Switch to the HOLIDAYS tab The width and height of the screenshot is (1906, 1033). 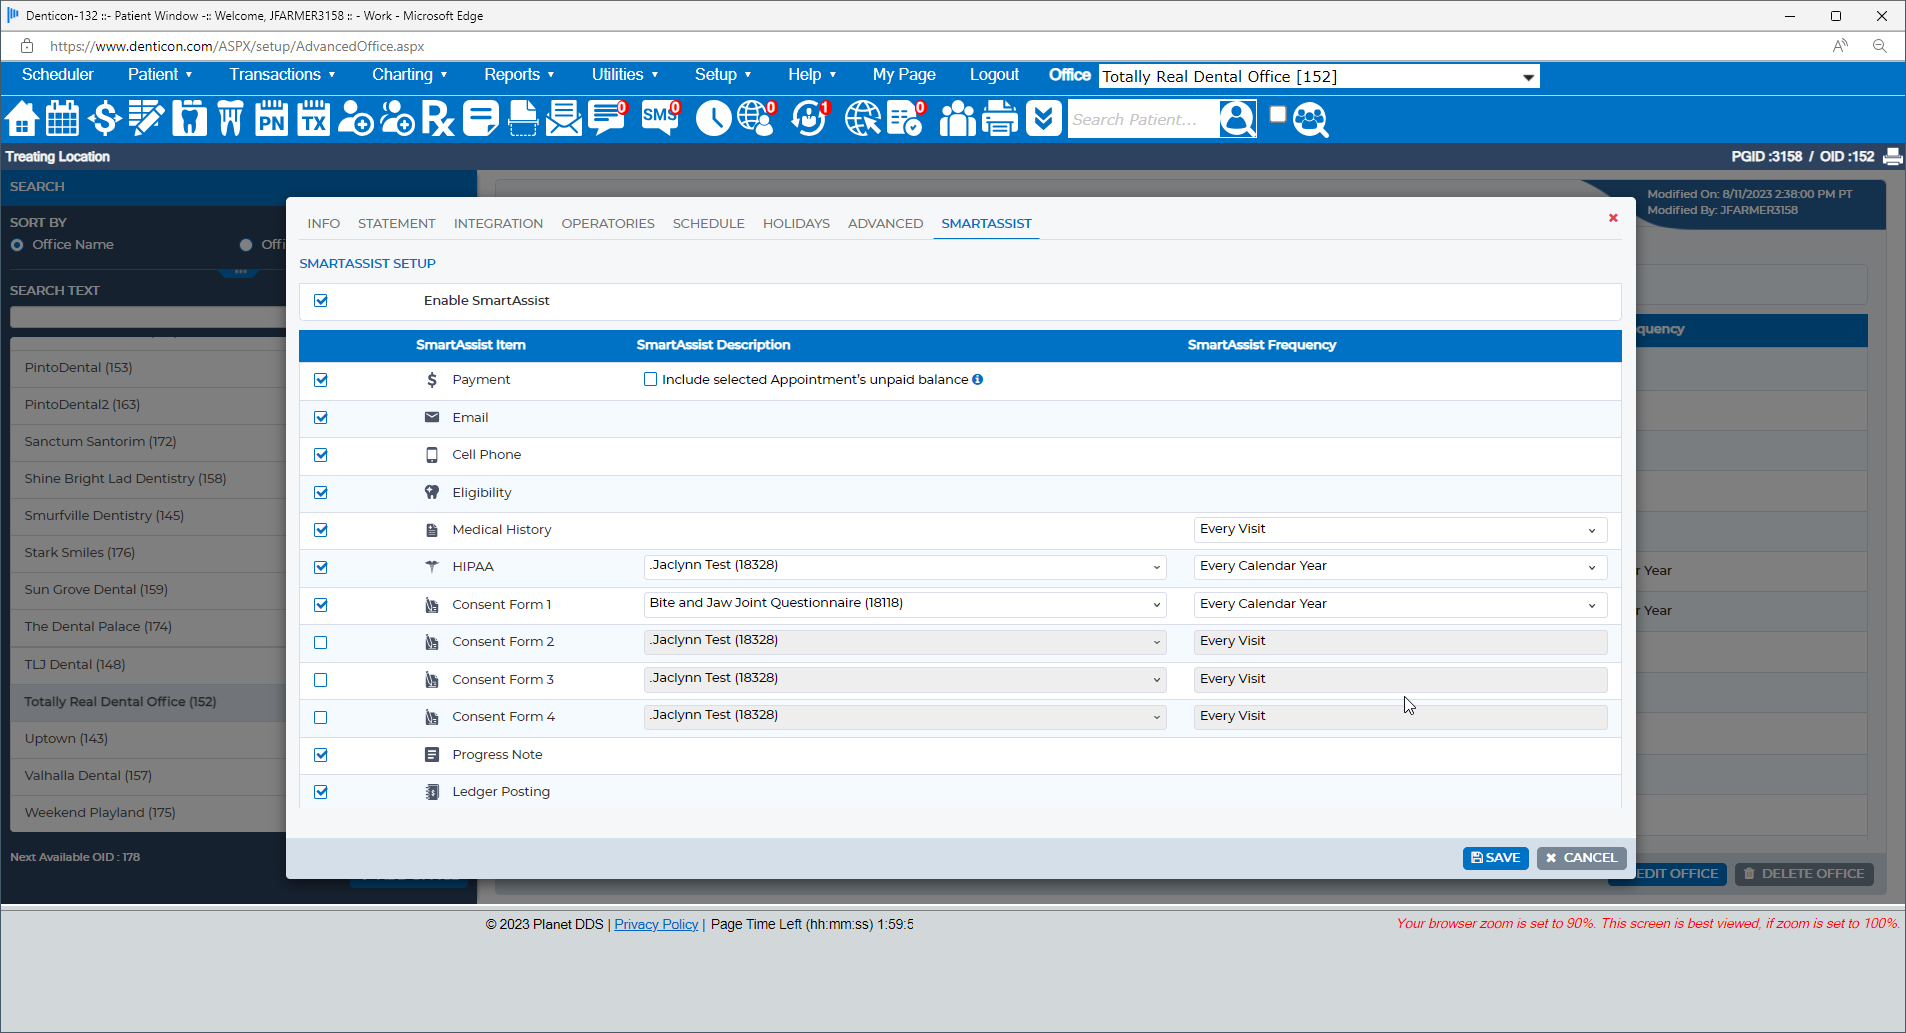click(796, 223)
